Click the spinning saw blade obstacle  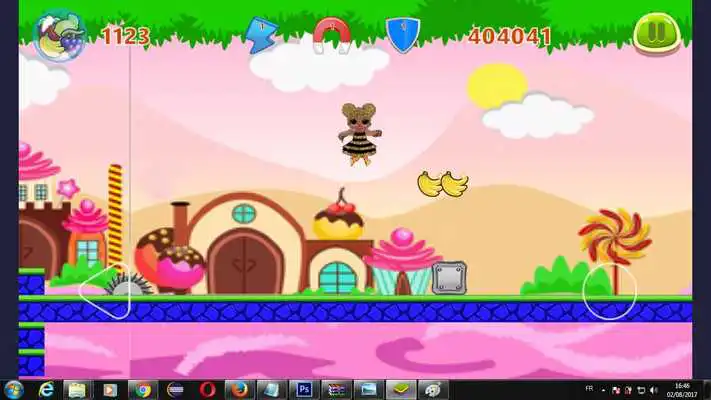click(x=127, y=286)
